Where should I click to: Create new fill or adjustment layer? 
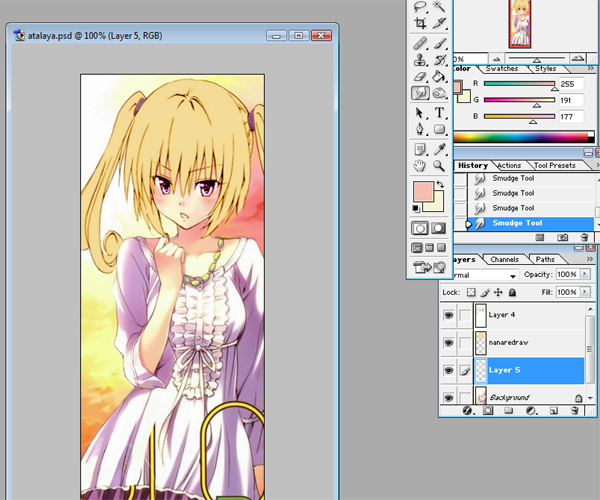tap(531, 411)
